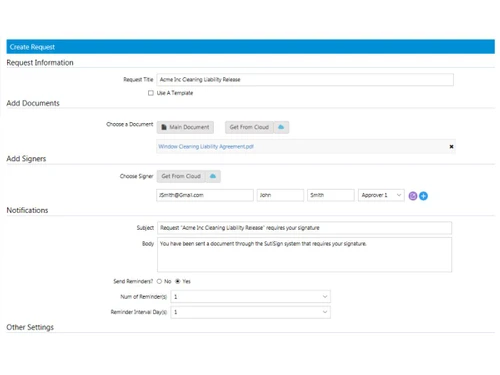
Task: Click the Request Information section heading
Action: 40,63
